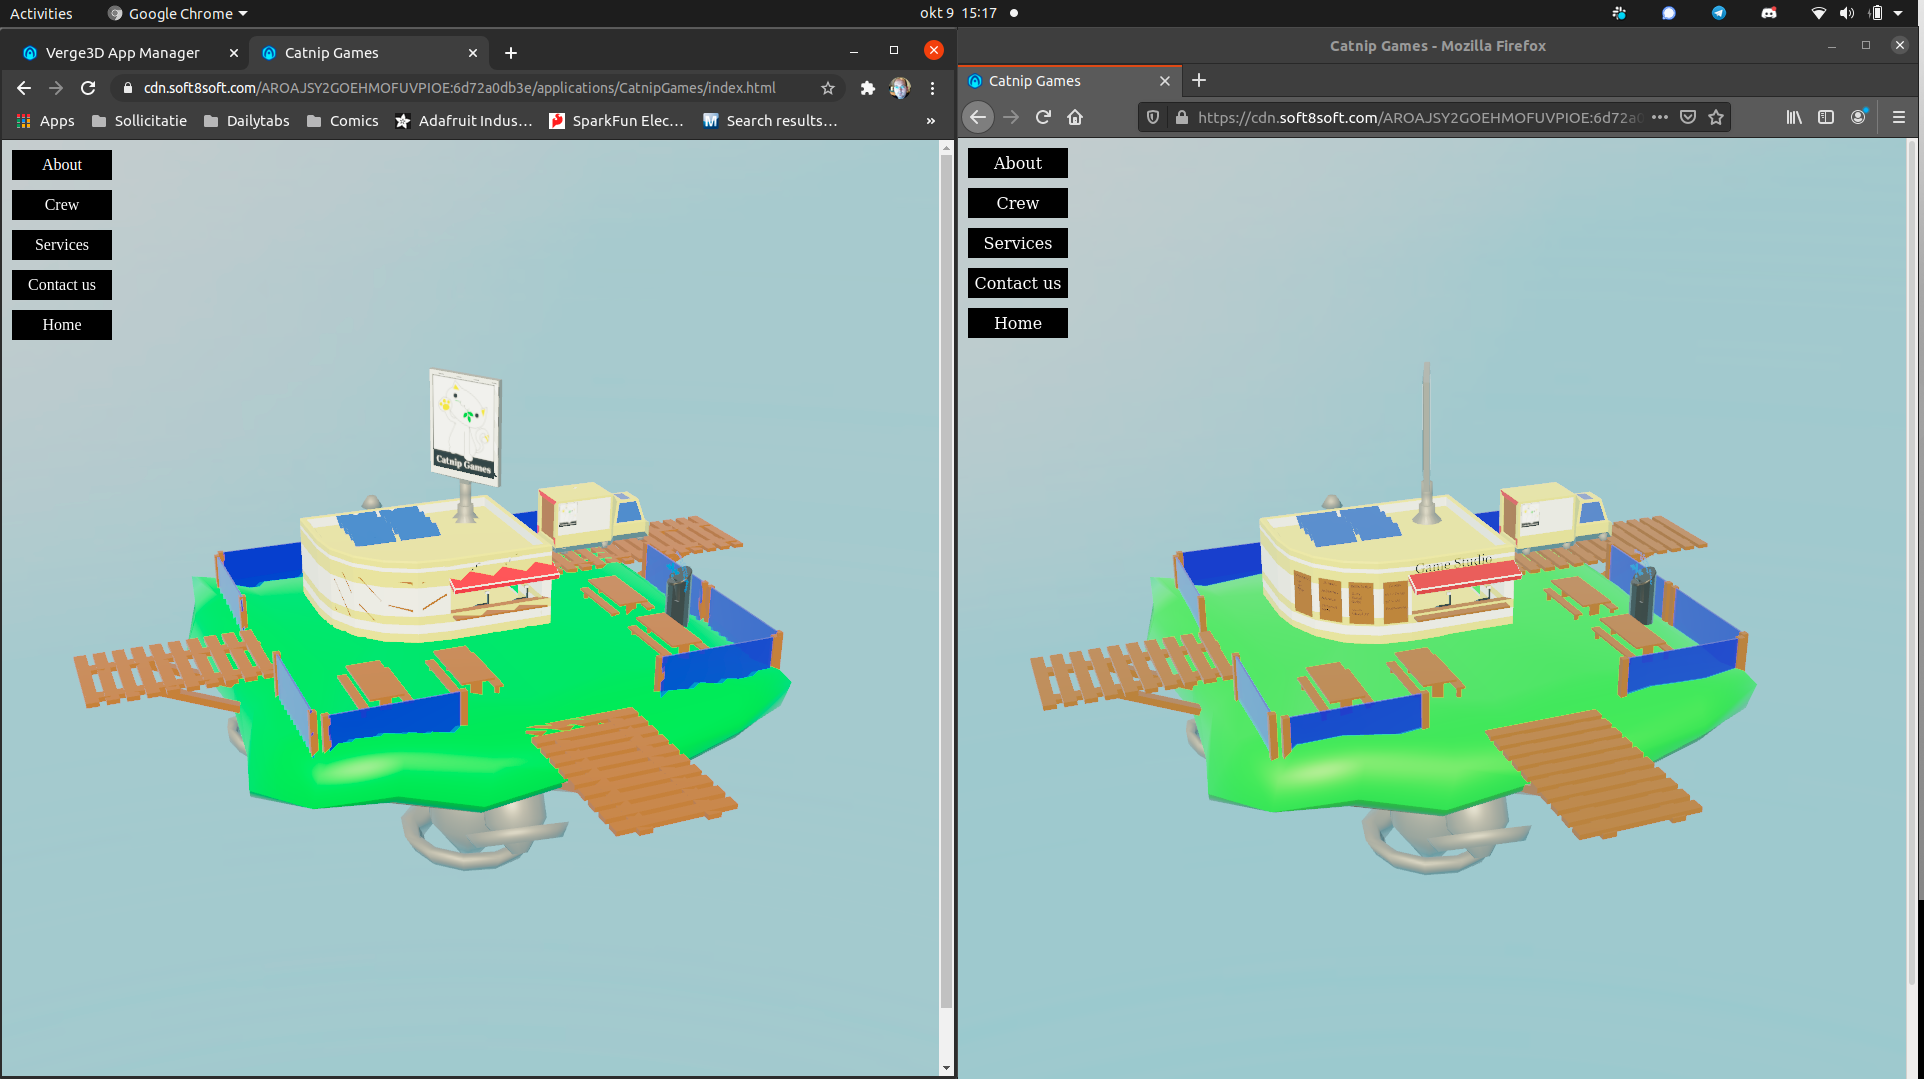The width and height of the screenshot is (1924, 1079).
Task: Open the Apps shortcut in bookmarks bar
Action: [x=46, y=121]
